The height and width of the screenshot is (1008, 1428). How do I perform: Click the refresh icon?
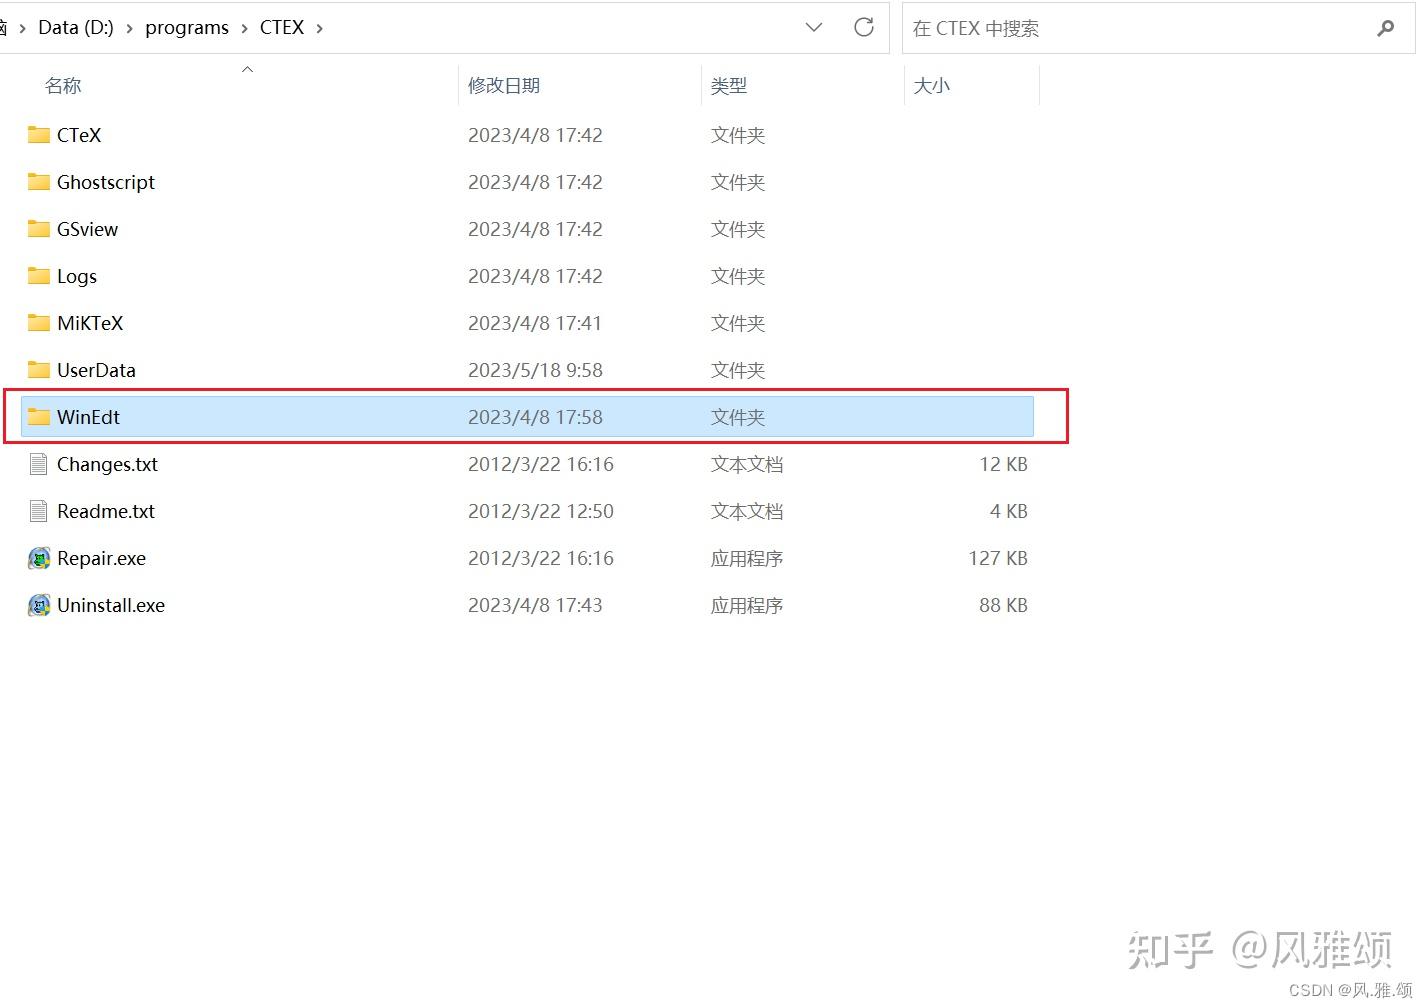(863, 27)
